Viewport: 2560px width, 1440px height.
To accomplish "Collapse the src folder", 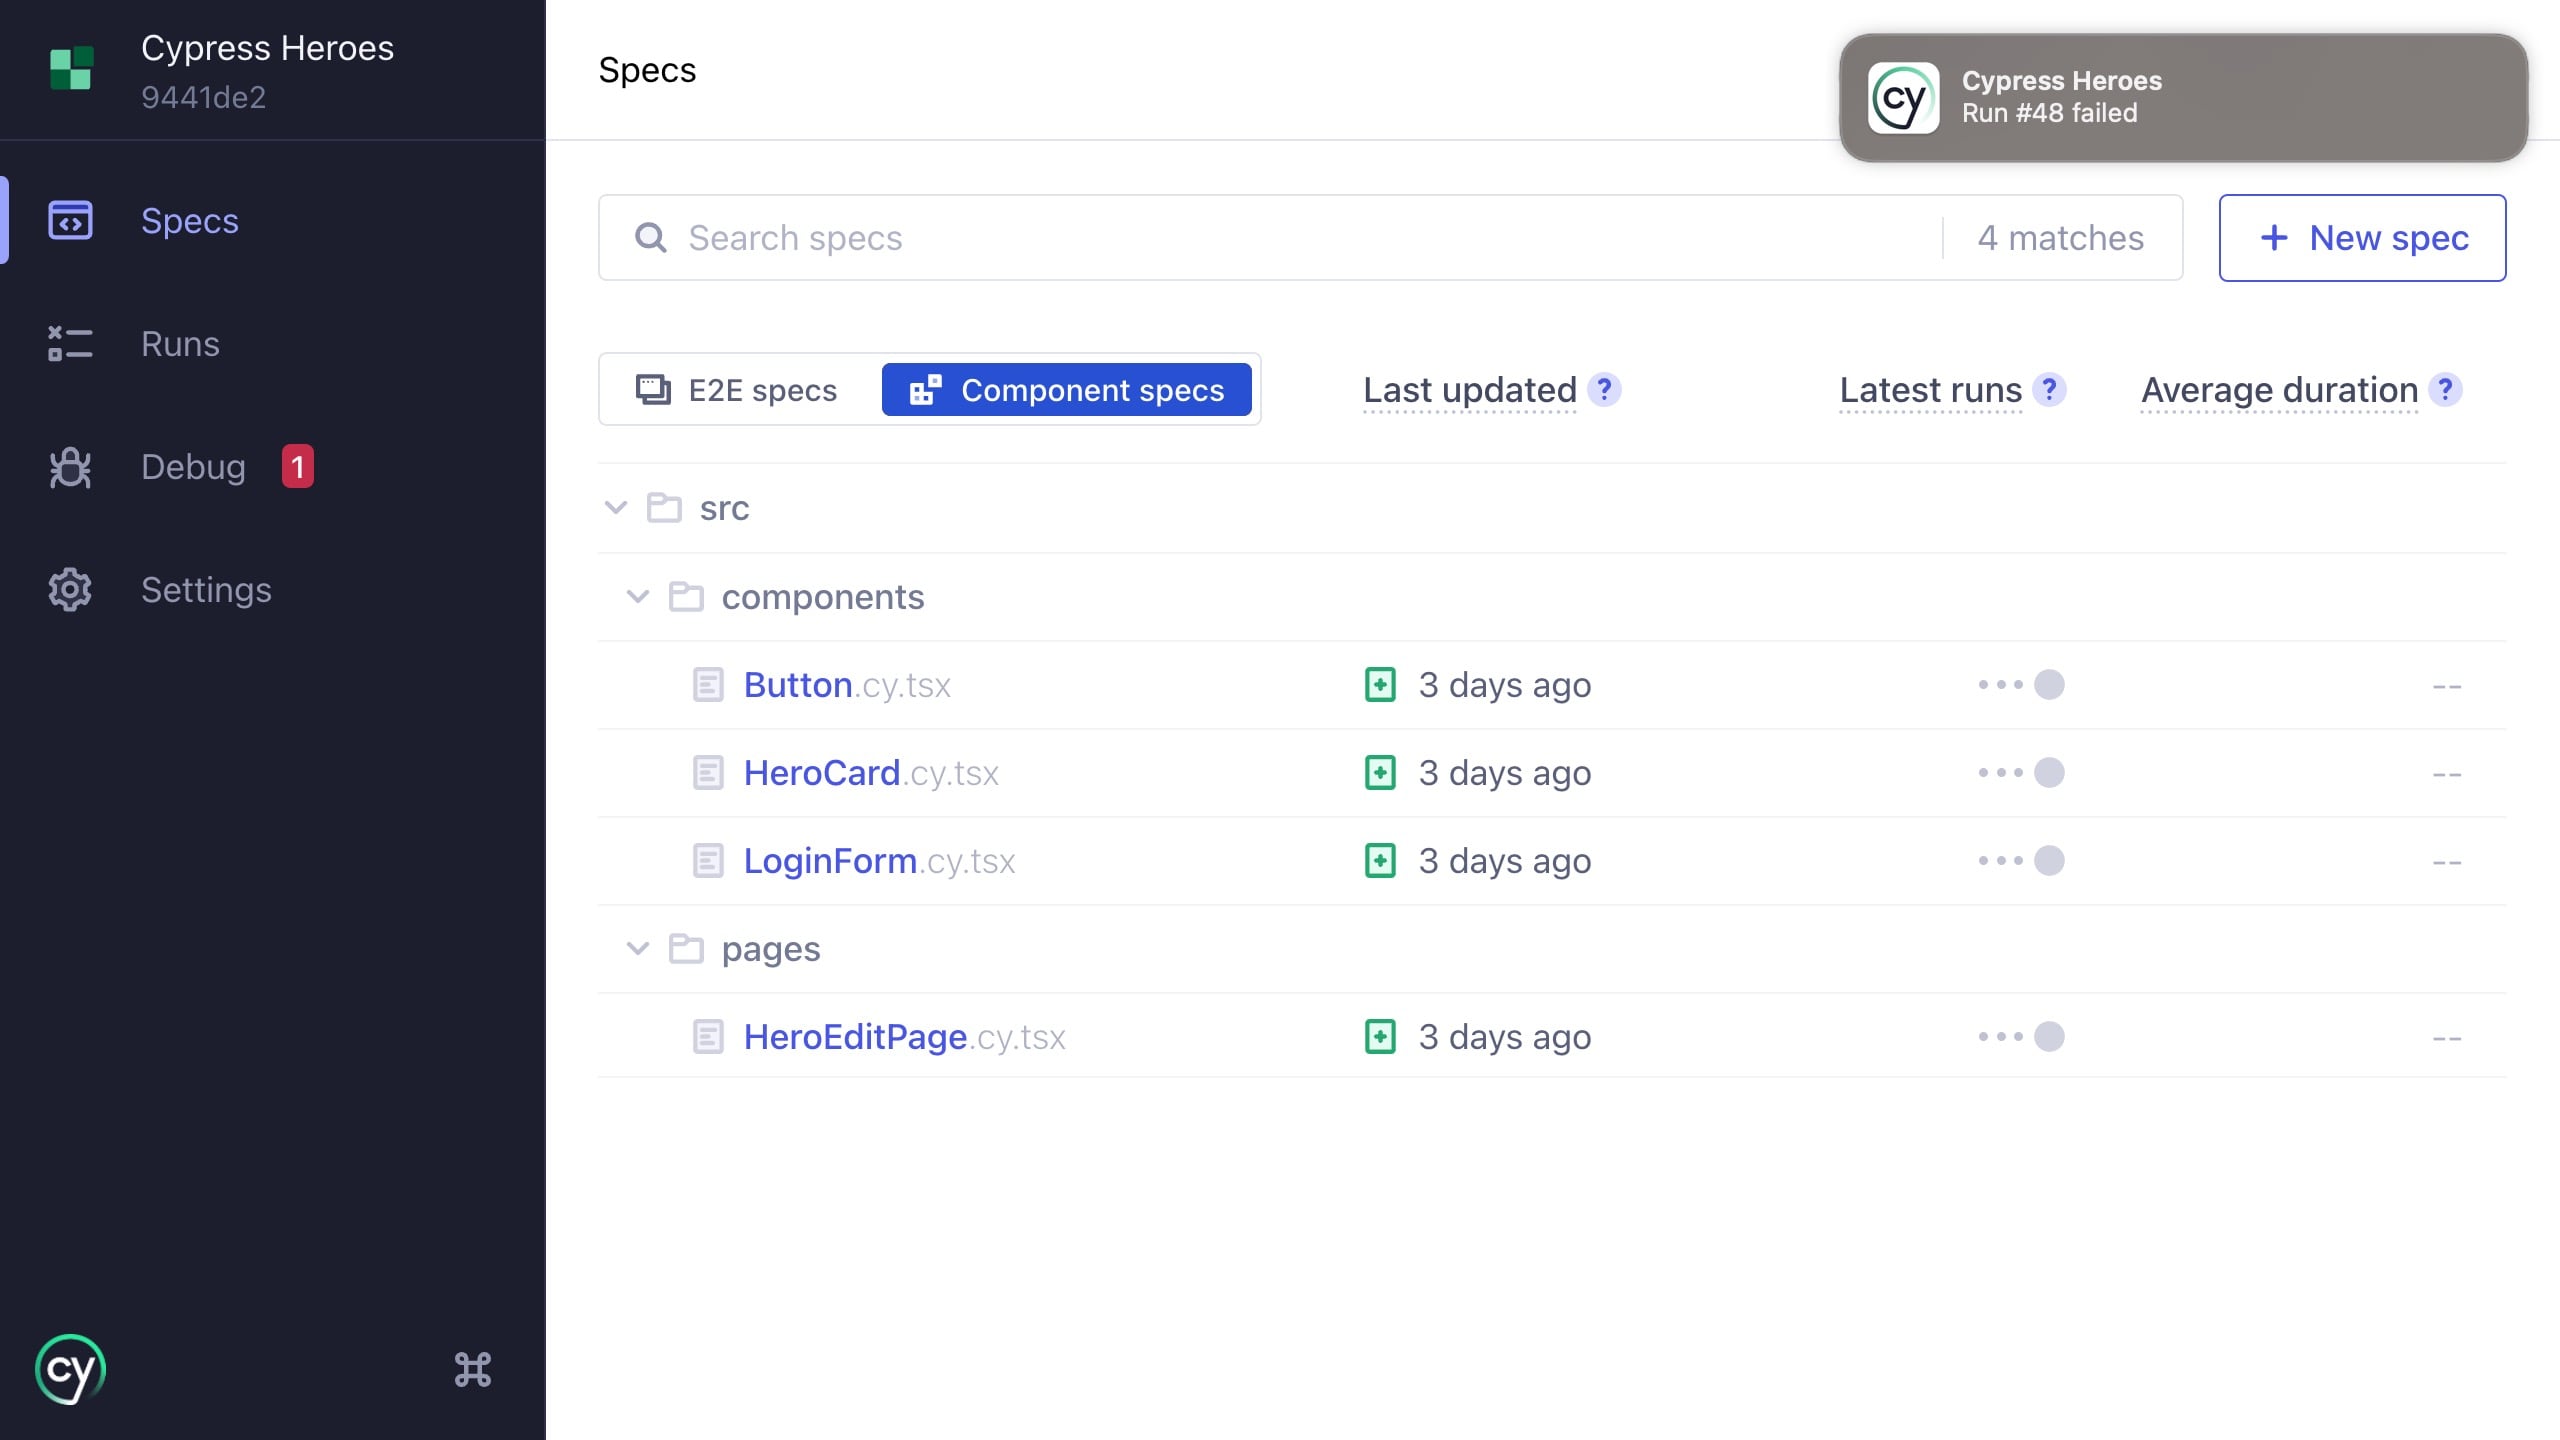I will [616, 508].
